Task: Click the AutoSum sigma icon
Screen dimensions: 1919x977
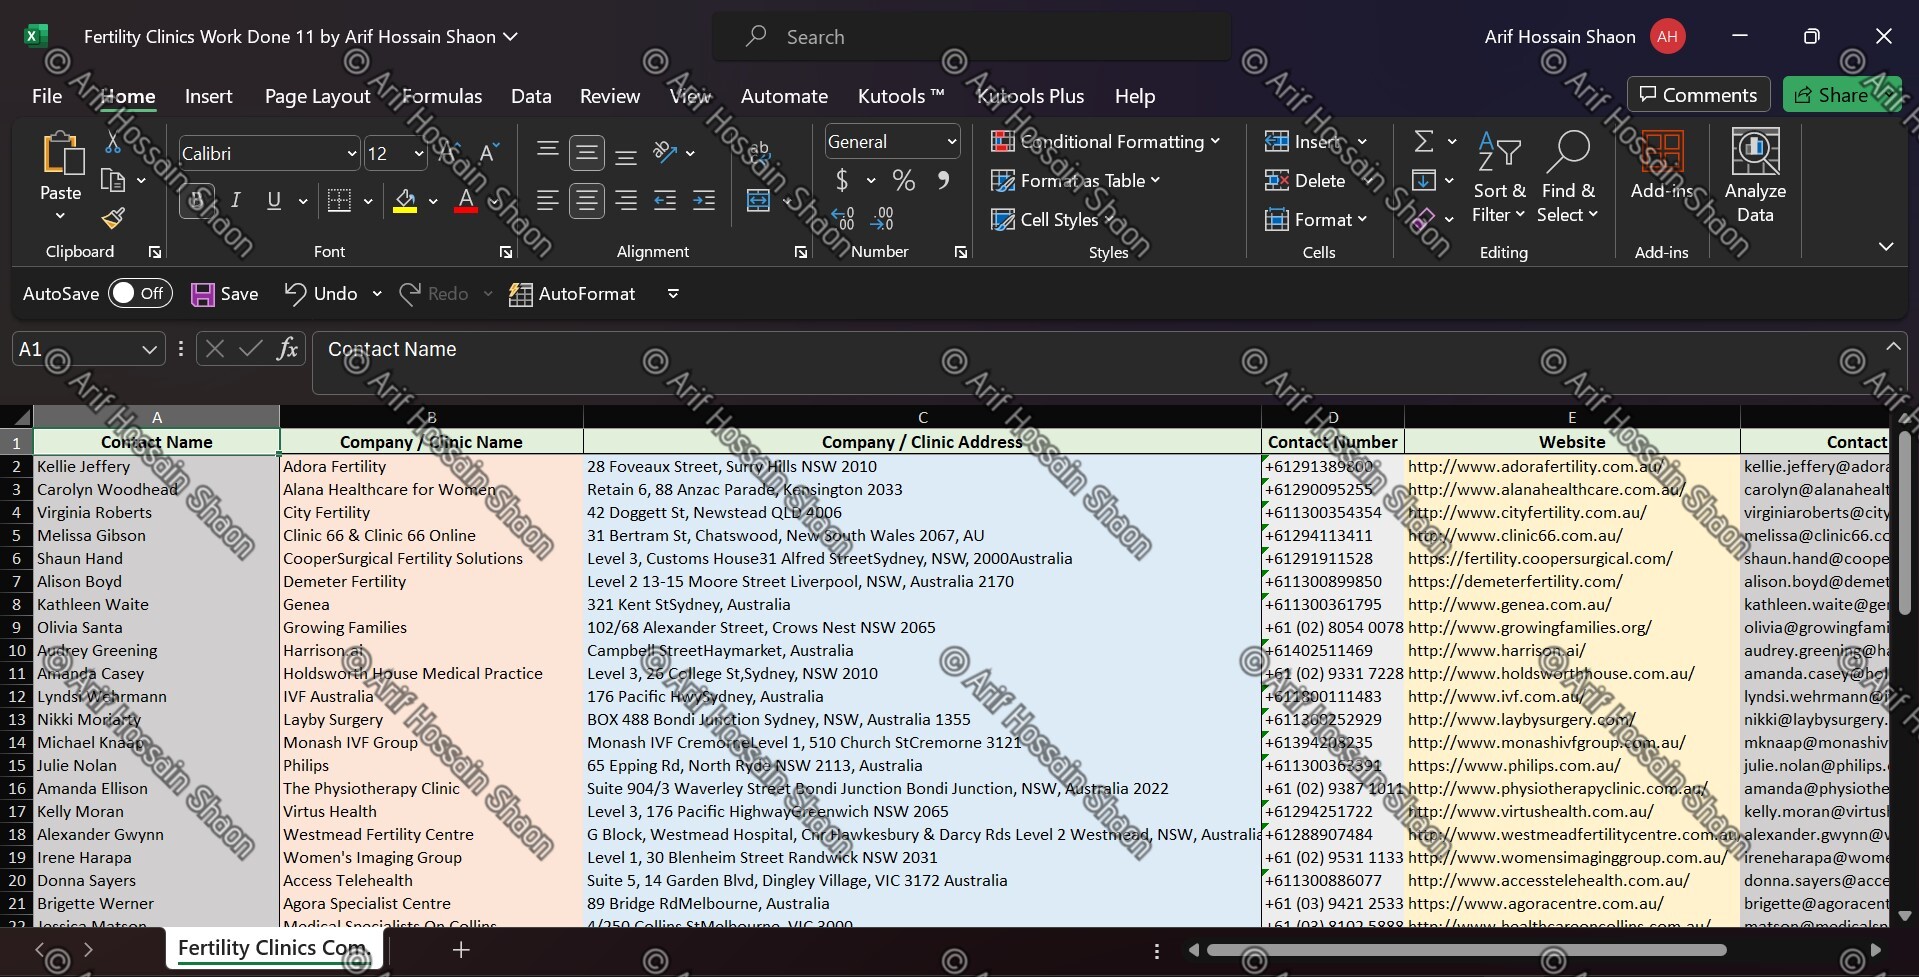Action: click(x=1424, y=142)
